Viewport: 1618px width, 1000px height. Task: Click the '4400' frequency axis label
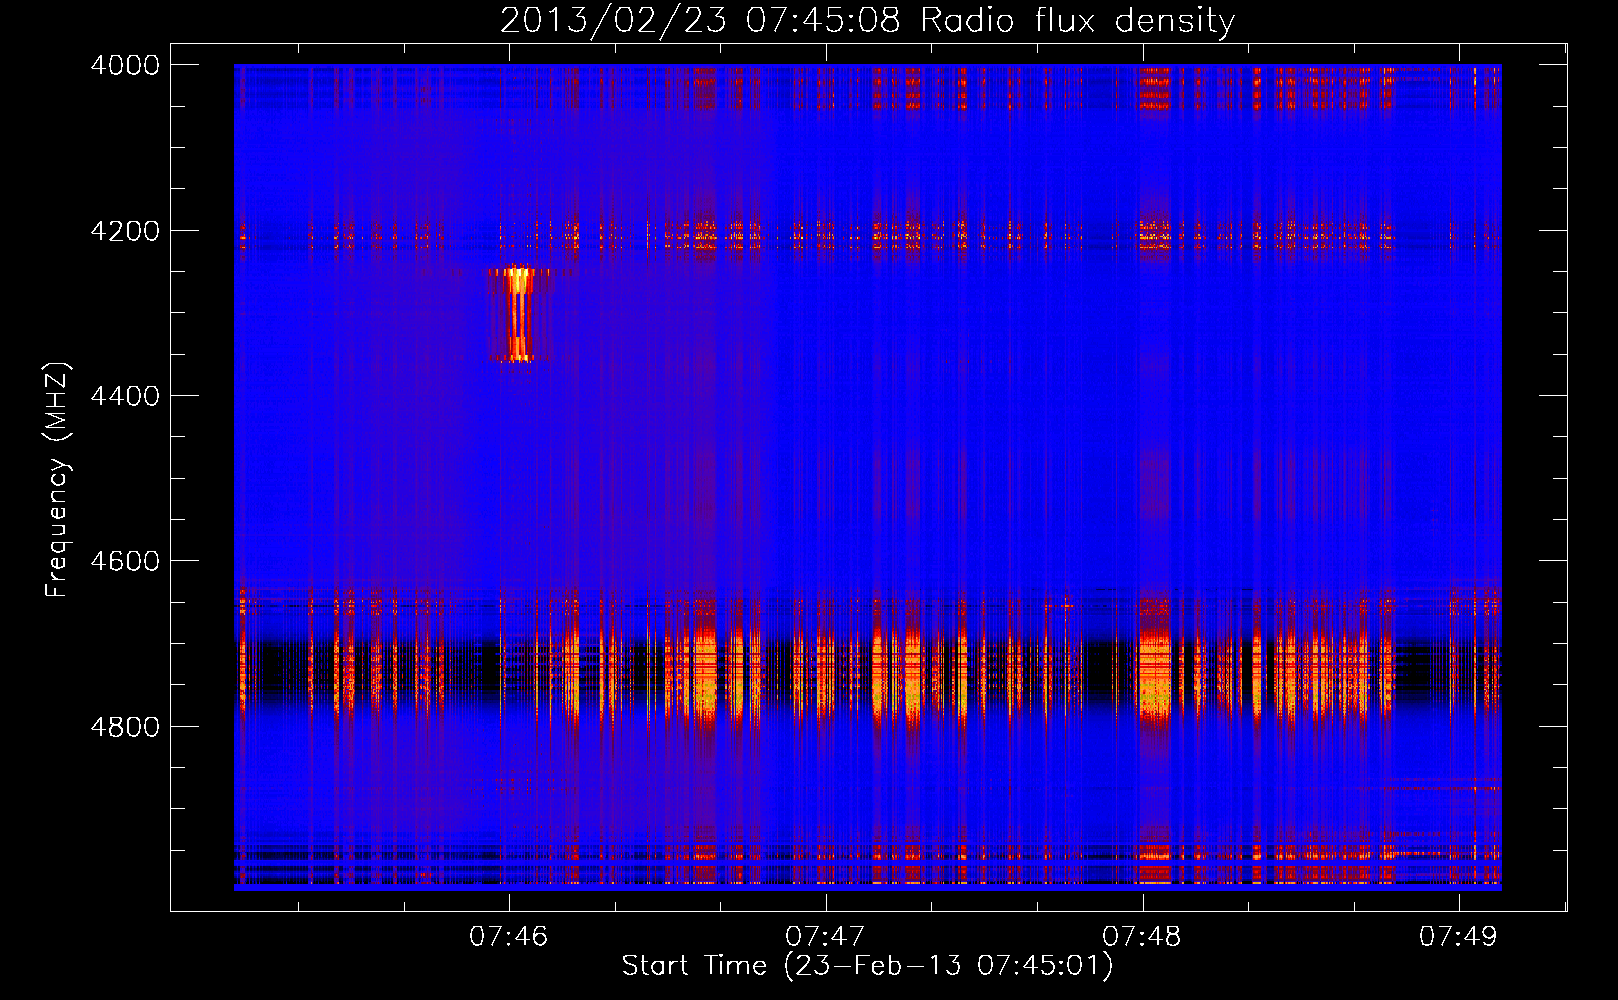coord(125,396)
